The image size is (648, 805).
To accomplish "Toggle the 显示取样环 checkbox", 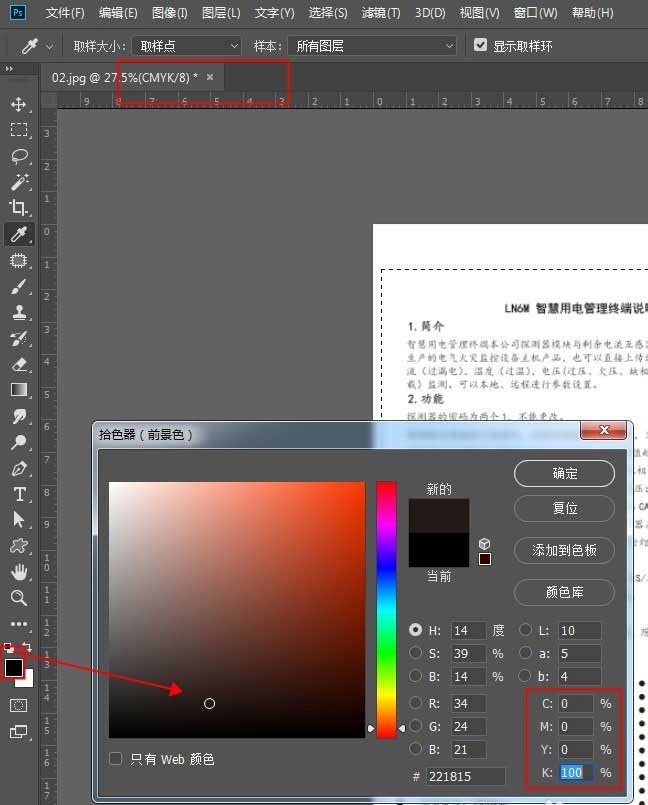I will coord(481,46).
